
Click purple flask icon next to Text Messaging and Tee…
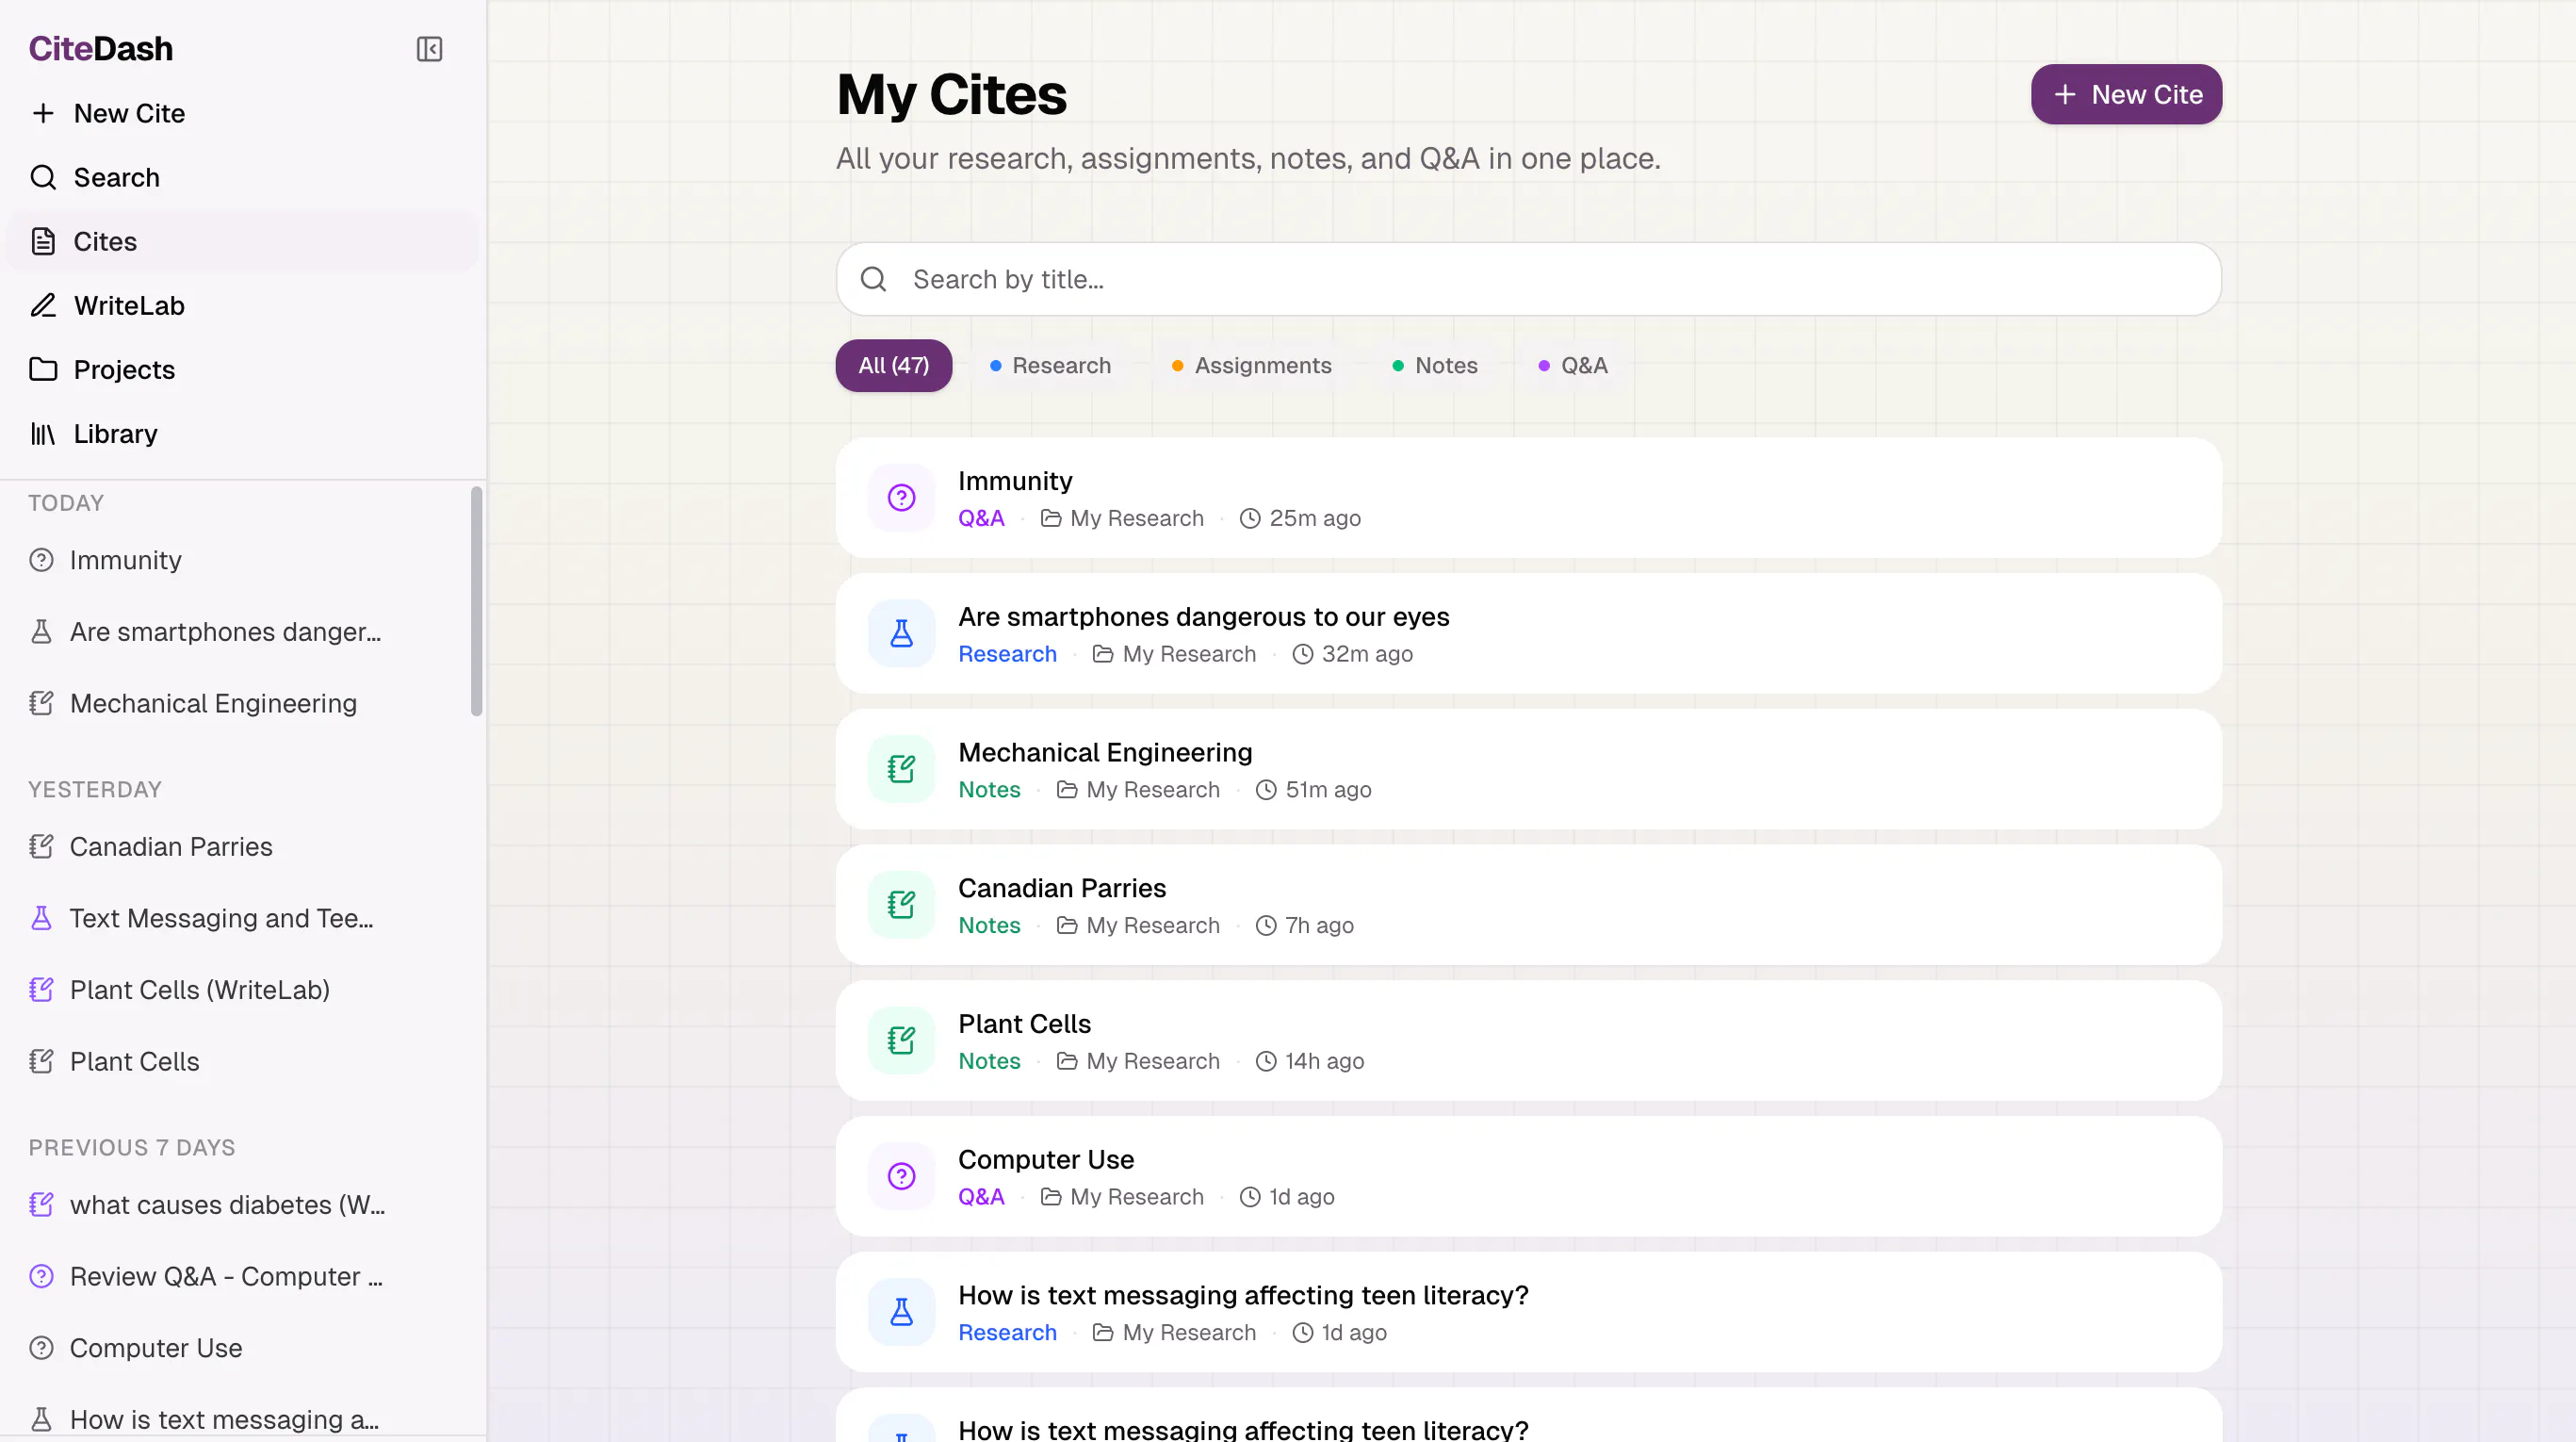41,918
